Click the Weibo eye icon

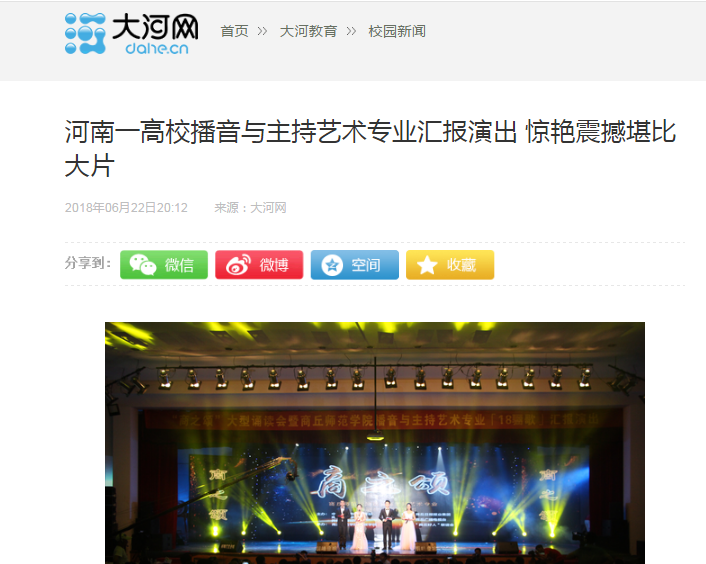point(238,265)
